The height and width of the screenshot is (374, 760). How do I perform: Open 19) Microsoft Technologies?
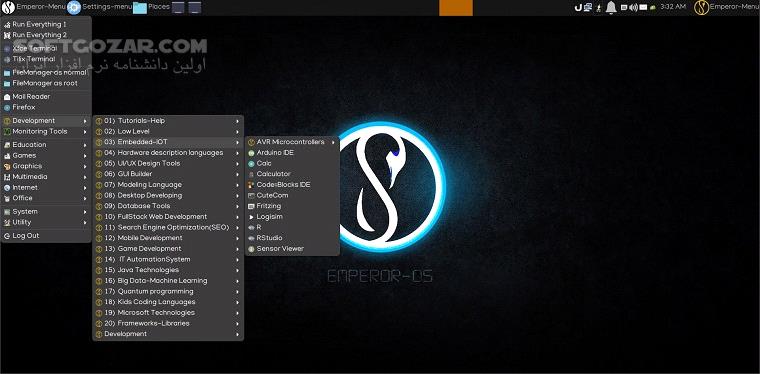168,312
